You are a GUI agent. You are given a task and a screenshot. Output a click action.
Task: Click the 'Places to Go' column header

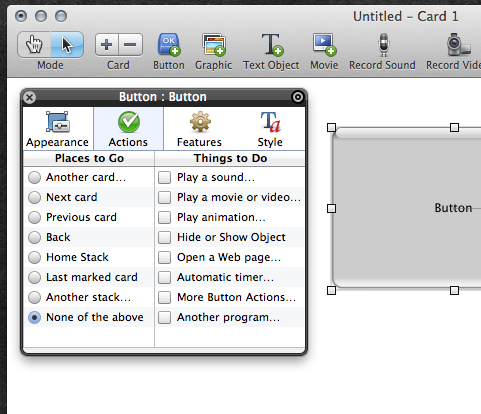(89, 158)
